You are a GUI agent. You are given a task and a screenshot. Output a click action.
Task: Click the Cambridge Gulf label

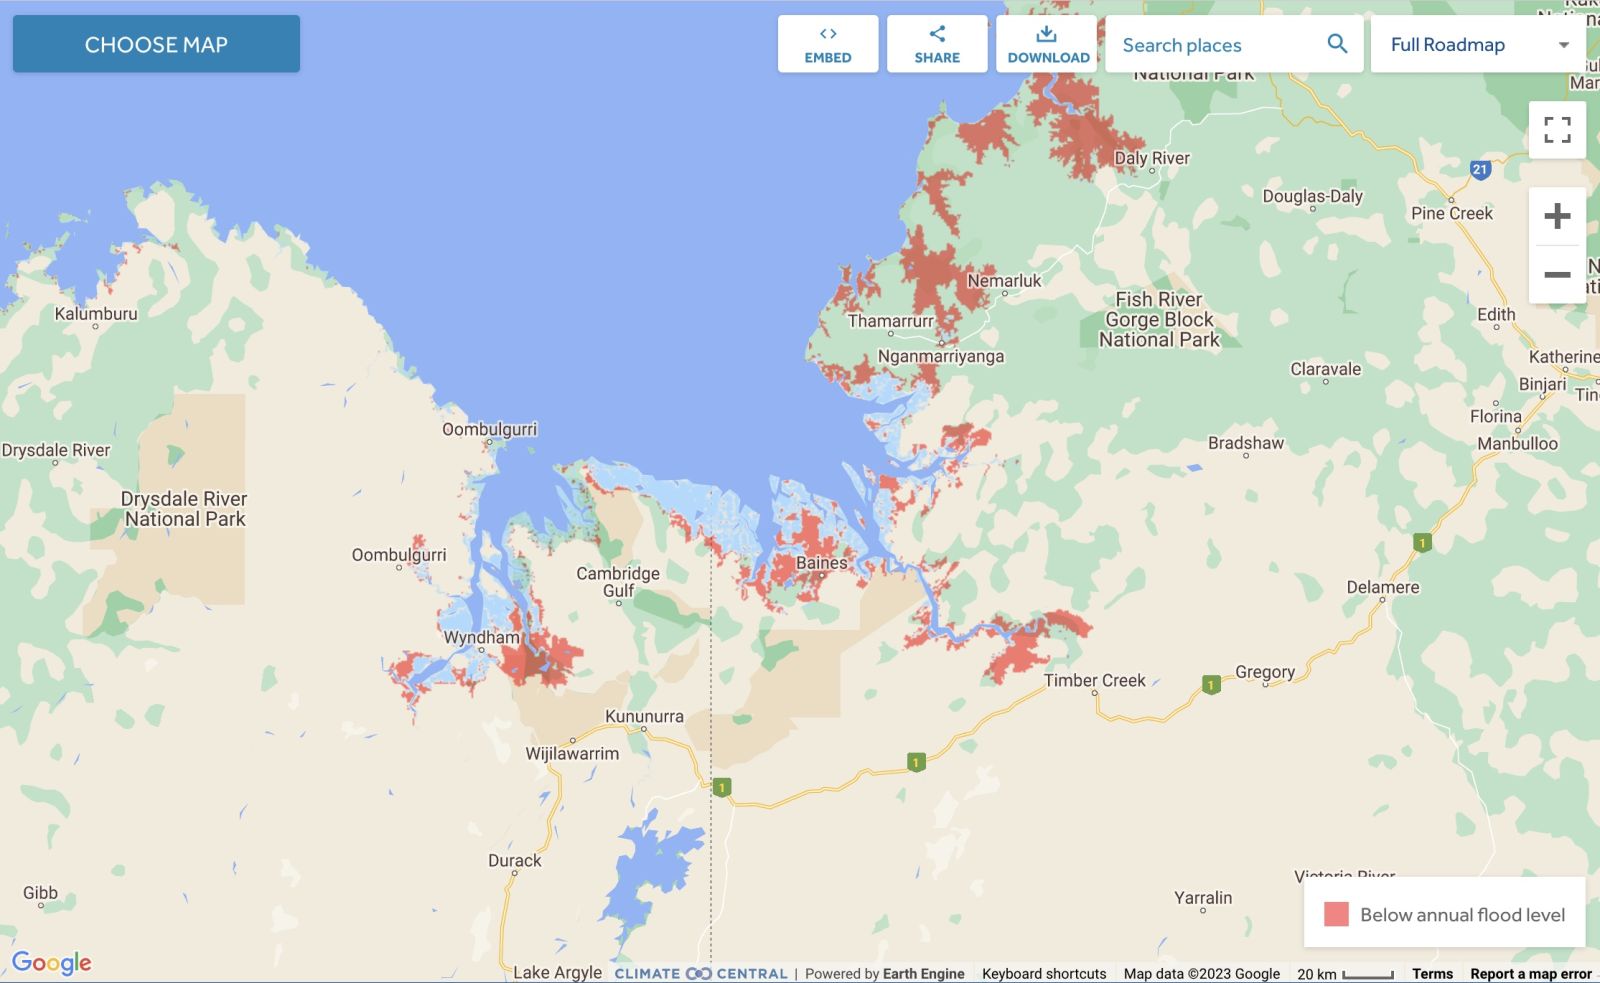click(x=618, y=581)
